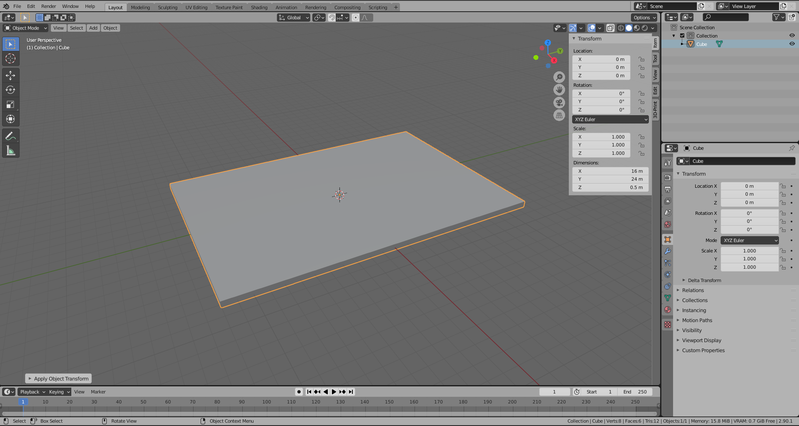This screenshot has height=426, width=799.
Task: Toggle Collection visibility eye in outliner
Action: pos(792,36)
